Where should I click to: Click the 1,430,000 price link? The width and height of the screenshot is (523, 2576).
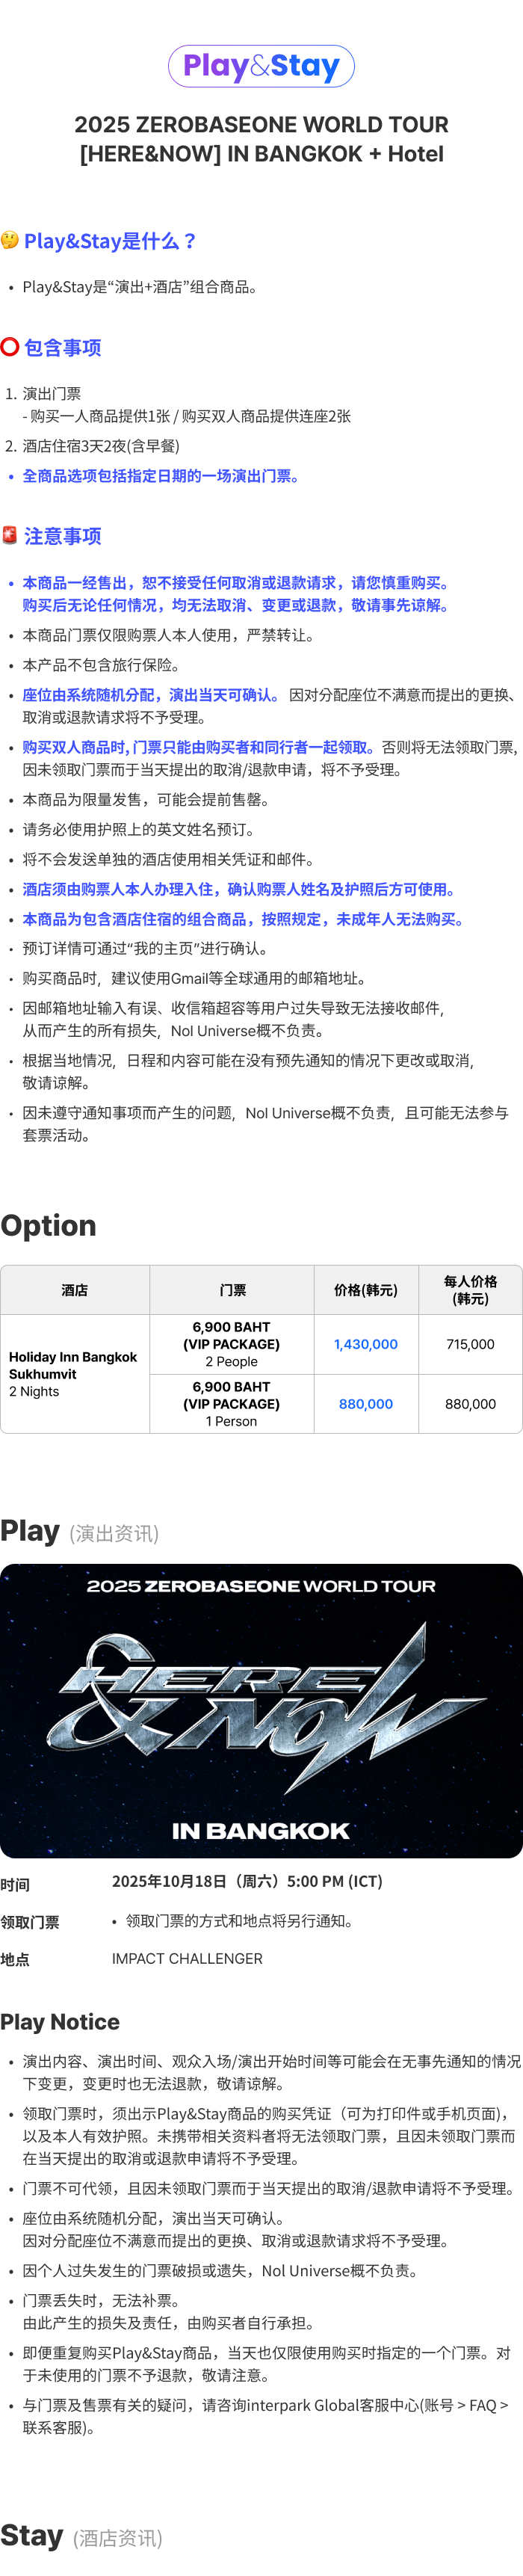[x=366, y=1344]
